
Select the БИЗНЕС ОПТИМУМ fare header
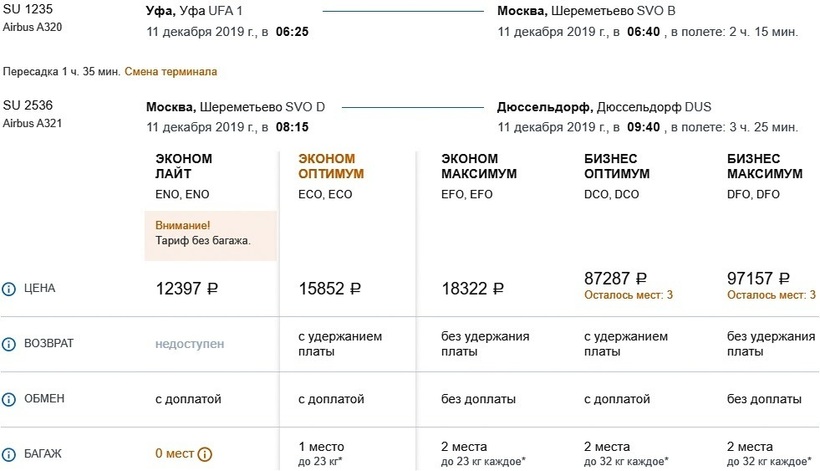click(x=616, y=166)
